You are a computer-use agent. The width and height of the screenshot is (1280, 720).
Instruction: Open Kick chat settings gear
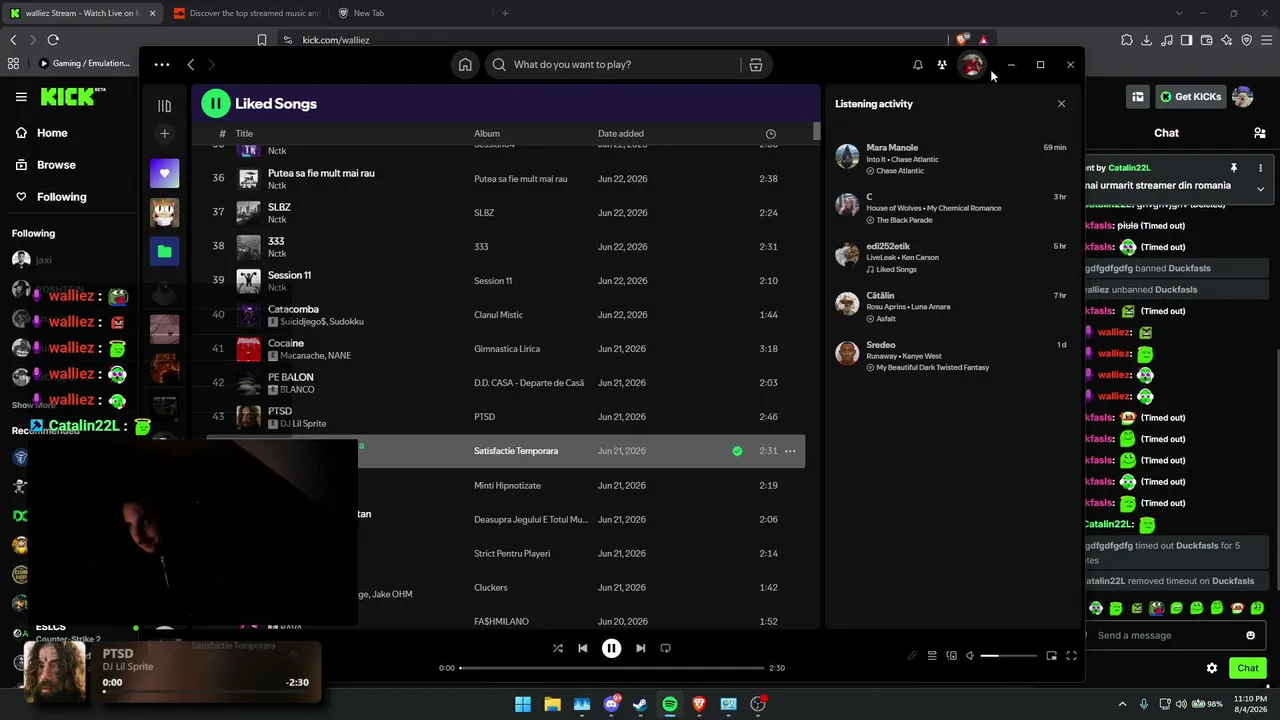(1212, 668)
